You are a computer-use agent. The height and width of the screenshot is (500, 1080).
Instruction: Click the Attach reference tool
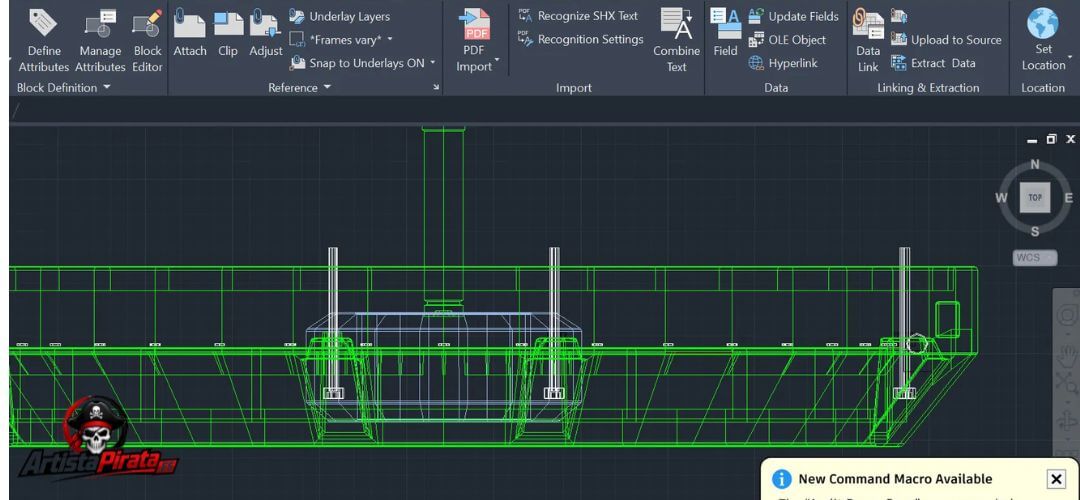[x=189, y=33]
